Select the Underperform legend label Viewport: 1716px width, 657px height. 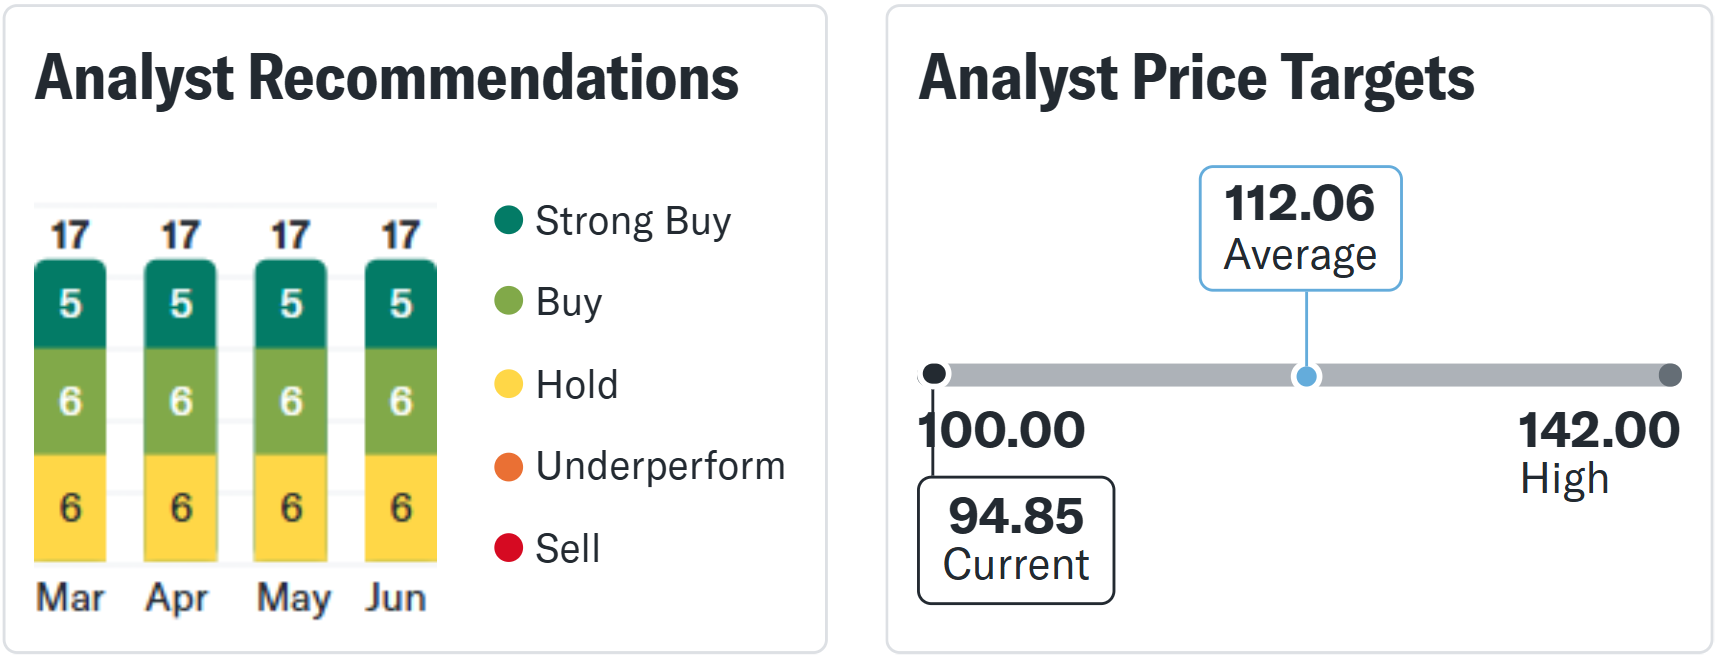(660, 466)
